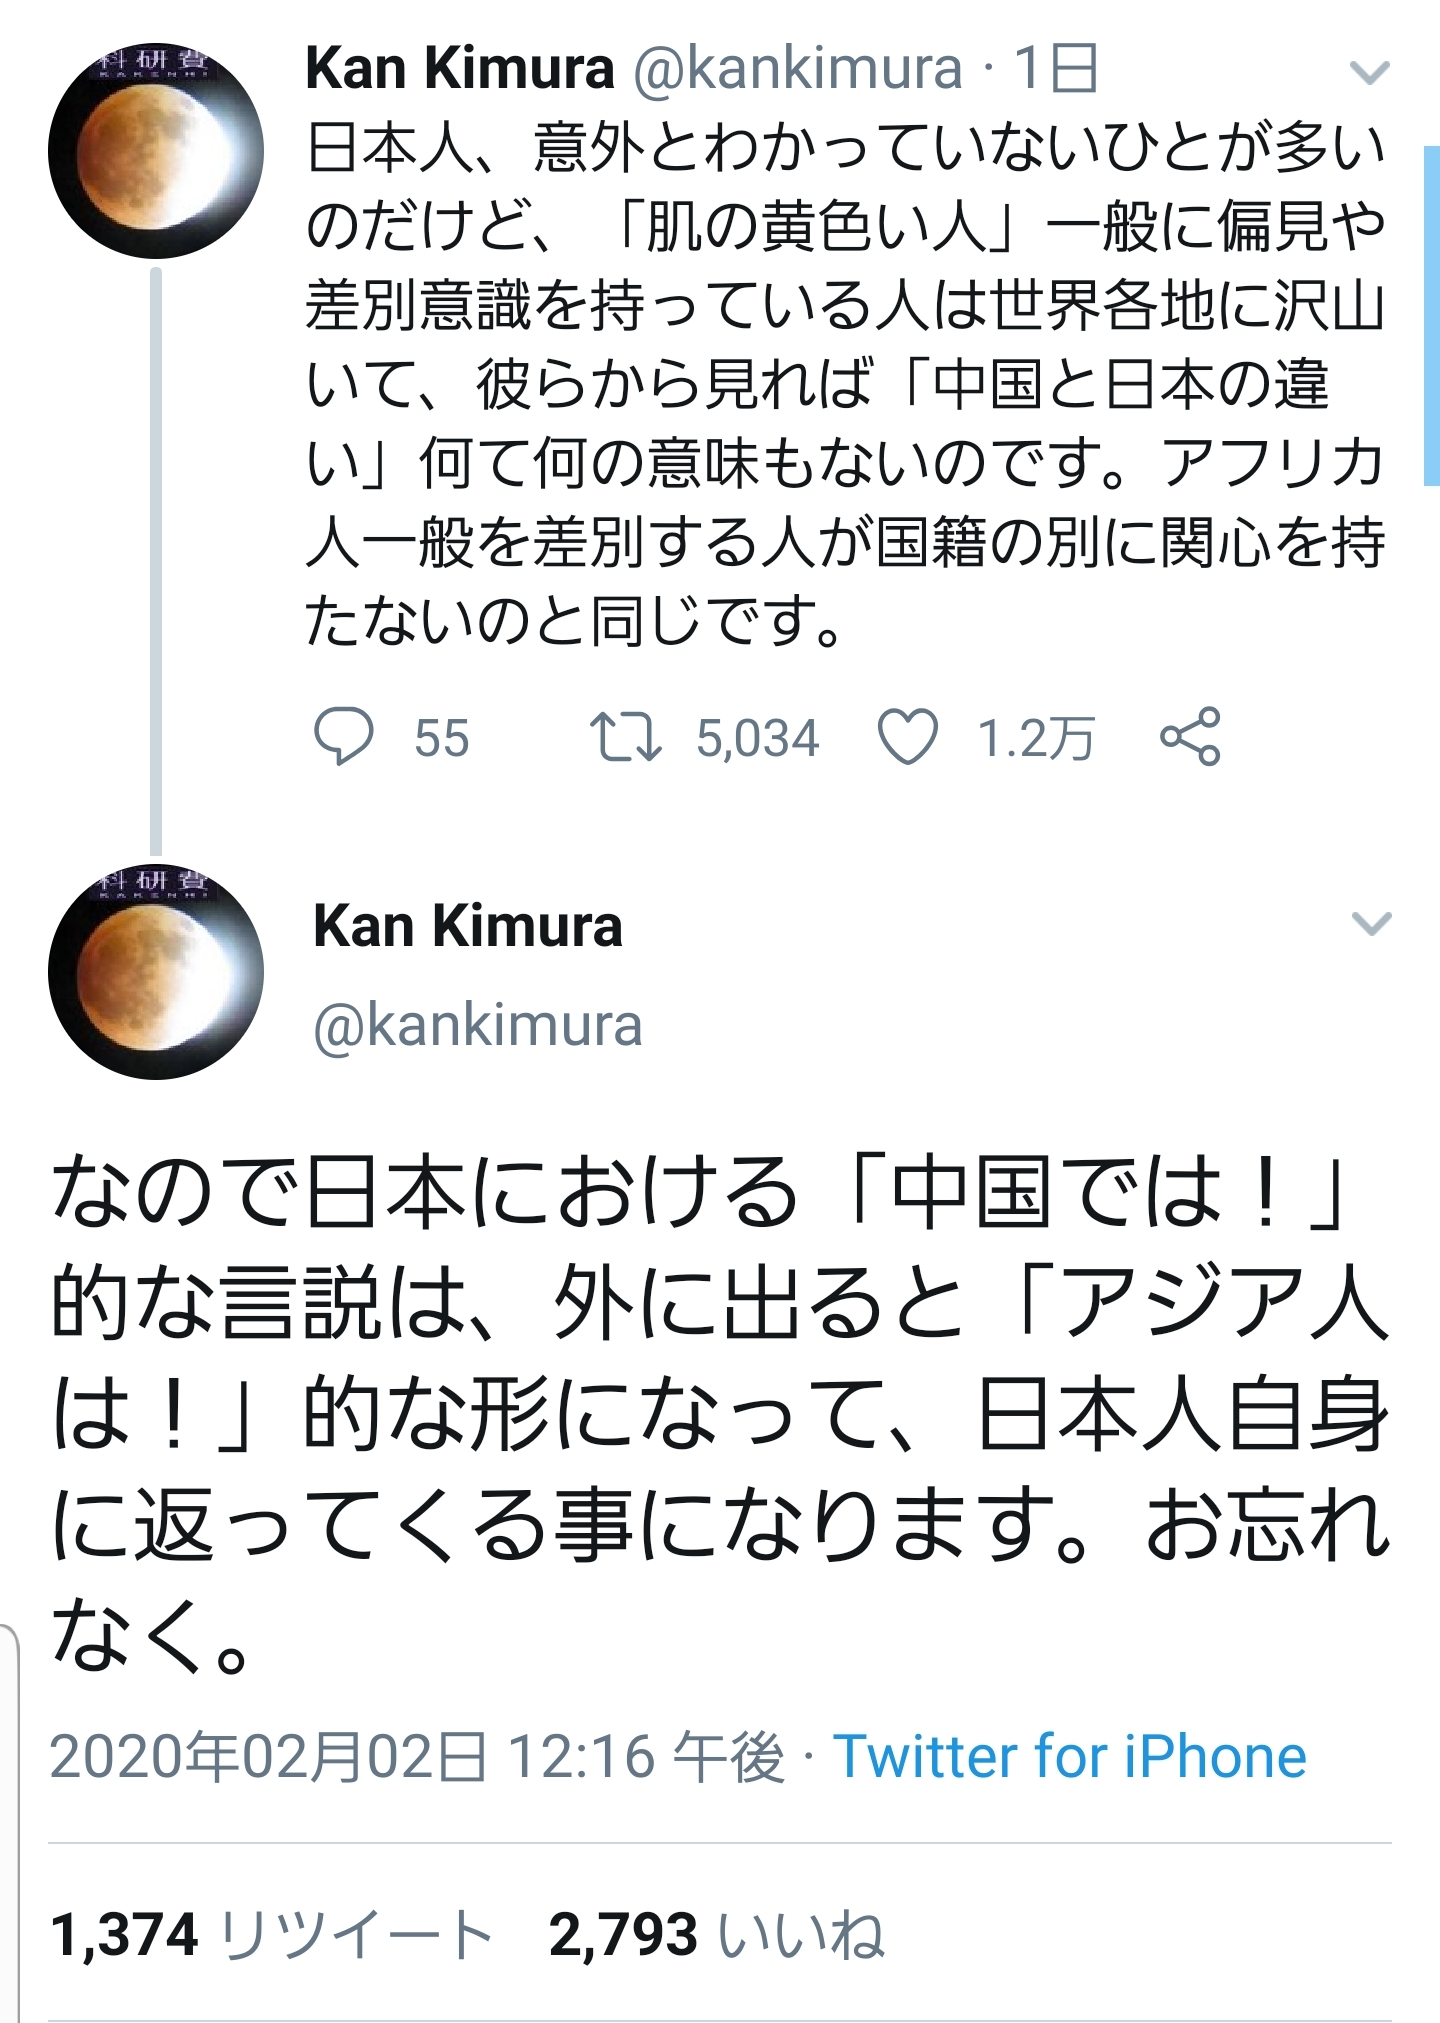Image resolution: width=1440 pixels, height=2023 pixels.
Task: View the 2,793 likes list
Action: tap(716, 1934)
